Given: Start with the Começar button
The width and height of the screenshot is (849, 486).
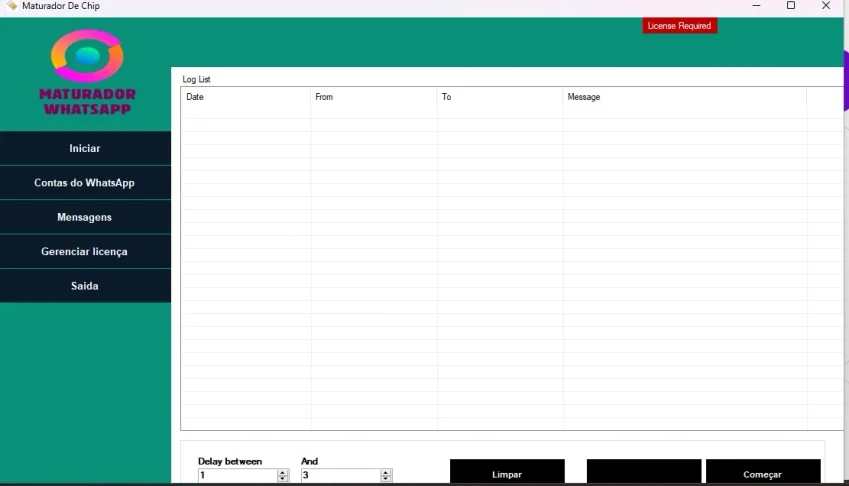Looking at the screenshot, I should pyautogui.click(x=762, y=472).
